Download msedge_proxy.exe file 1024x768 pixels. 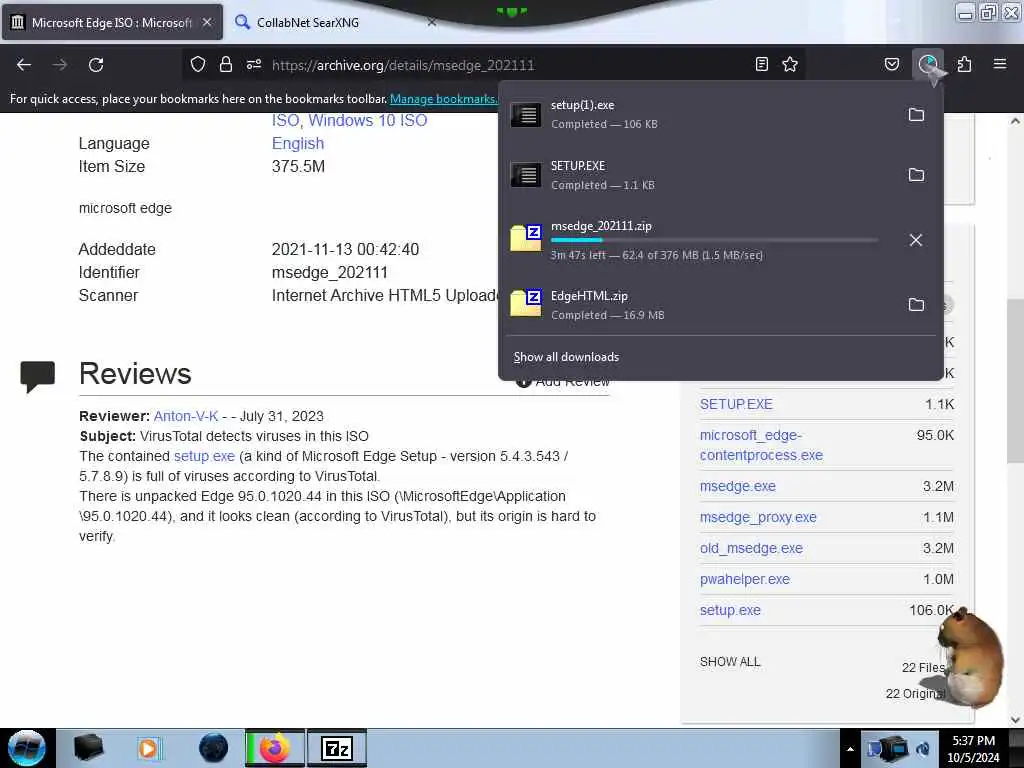(758, 517)
